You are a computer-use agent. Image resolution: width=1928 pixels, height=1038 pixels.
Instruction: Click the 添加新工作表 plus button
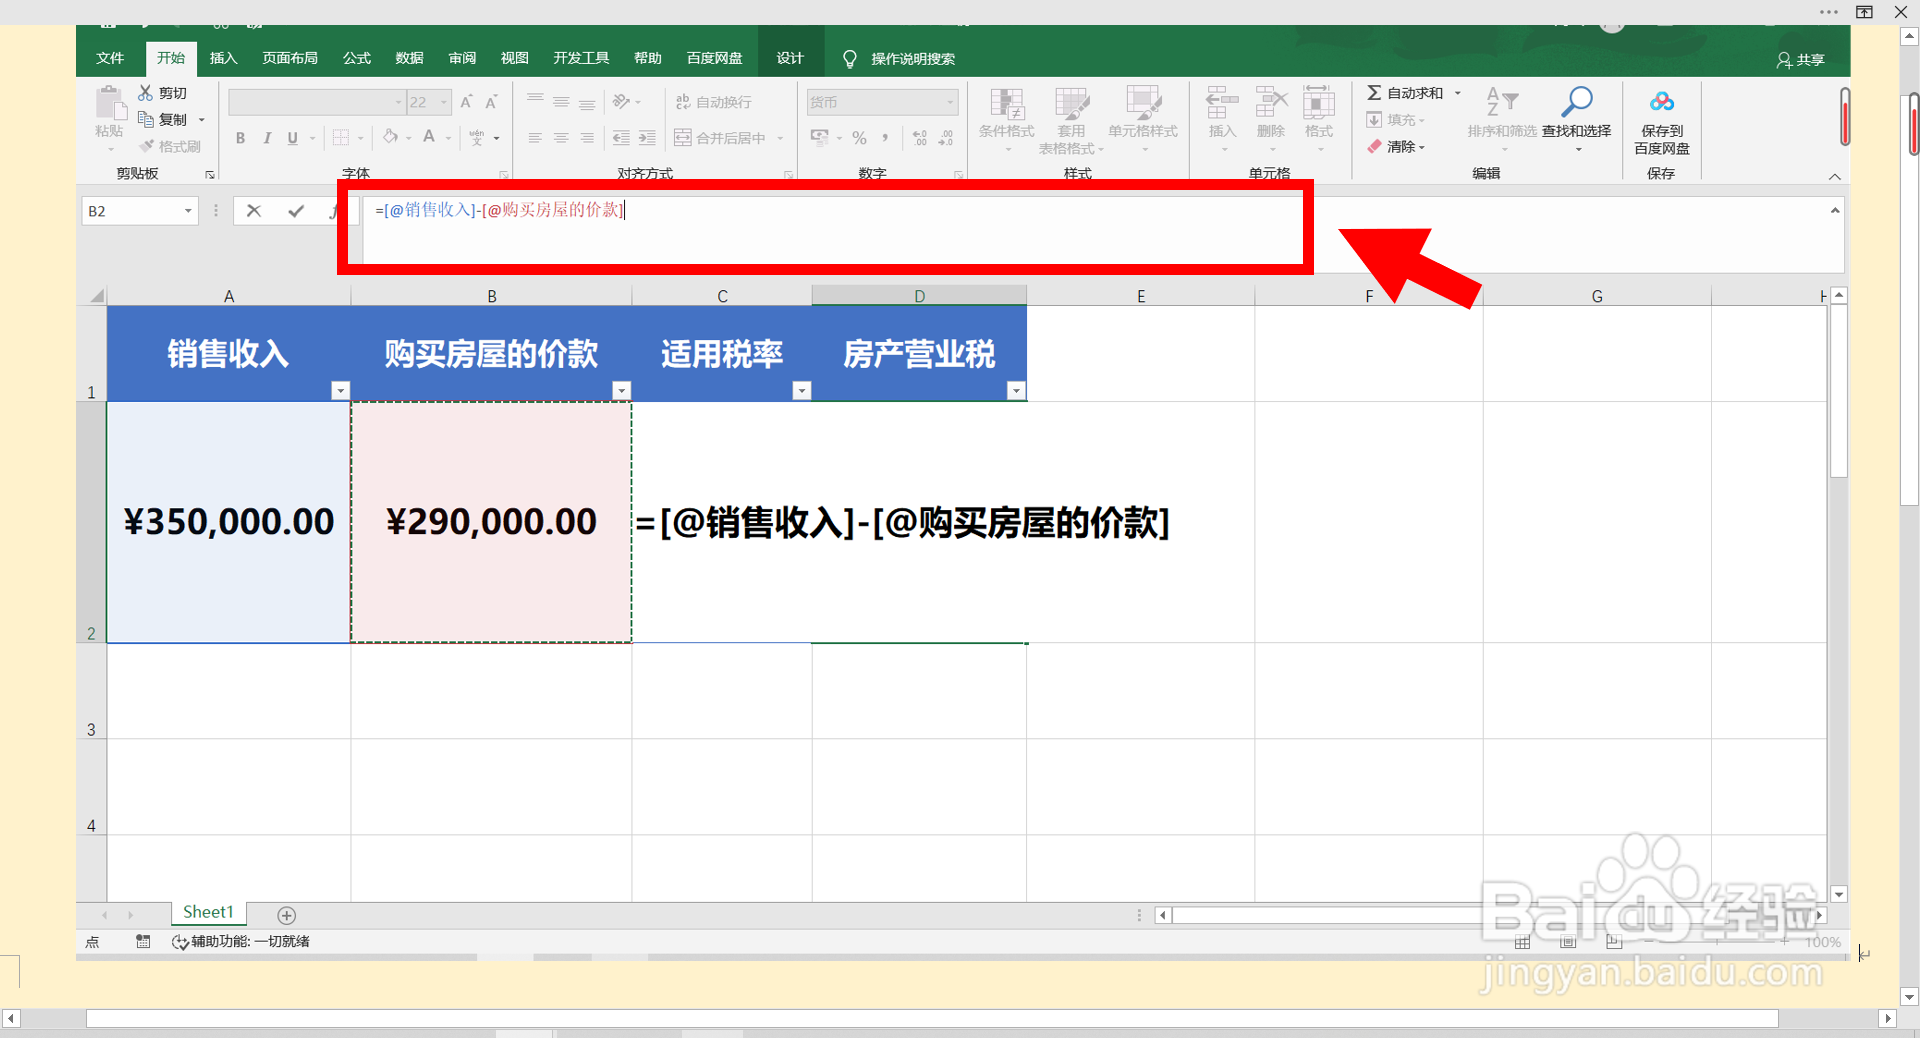click(x=287, y=914)
